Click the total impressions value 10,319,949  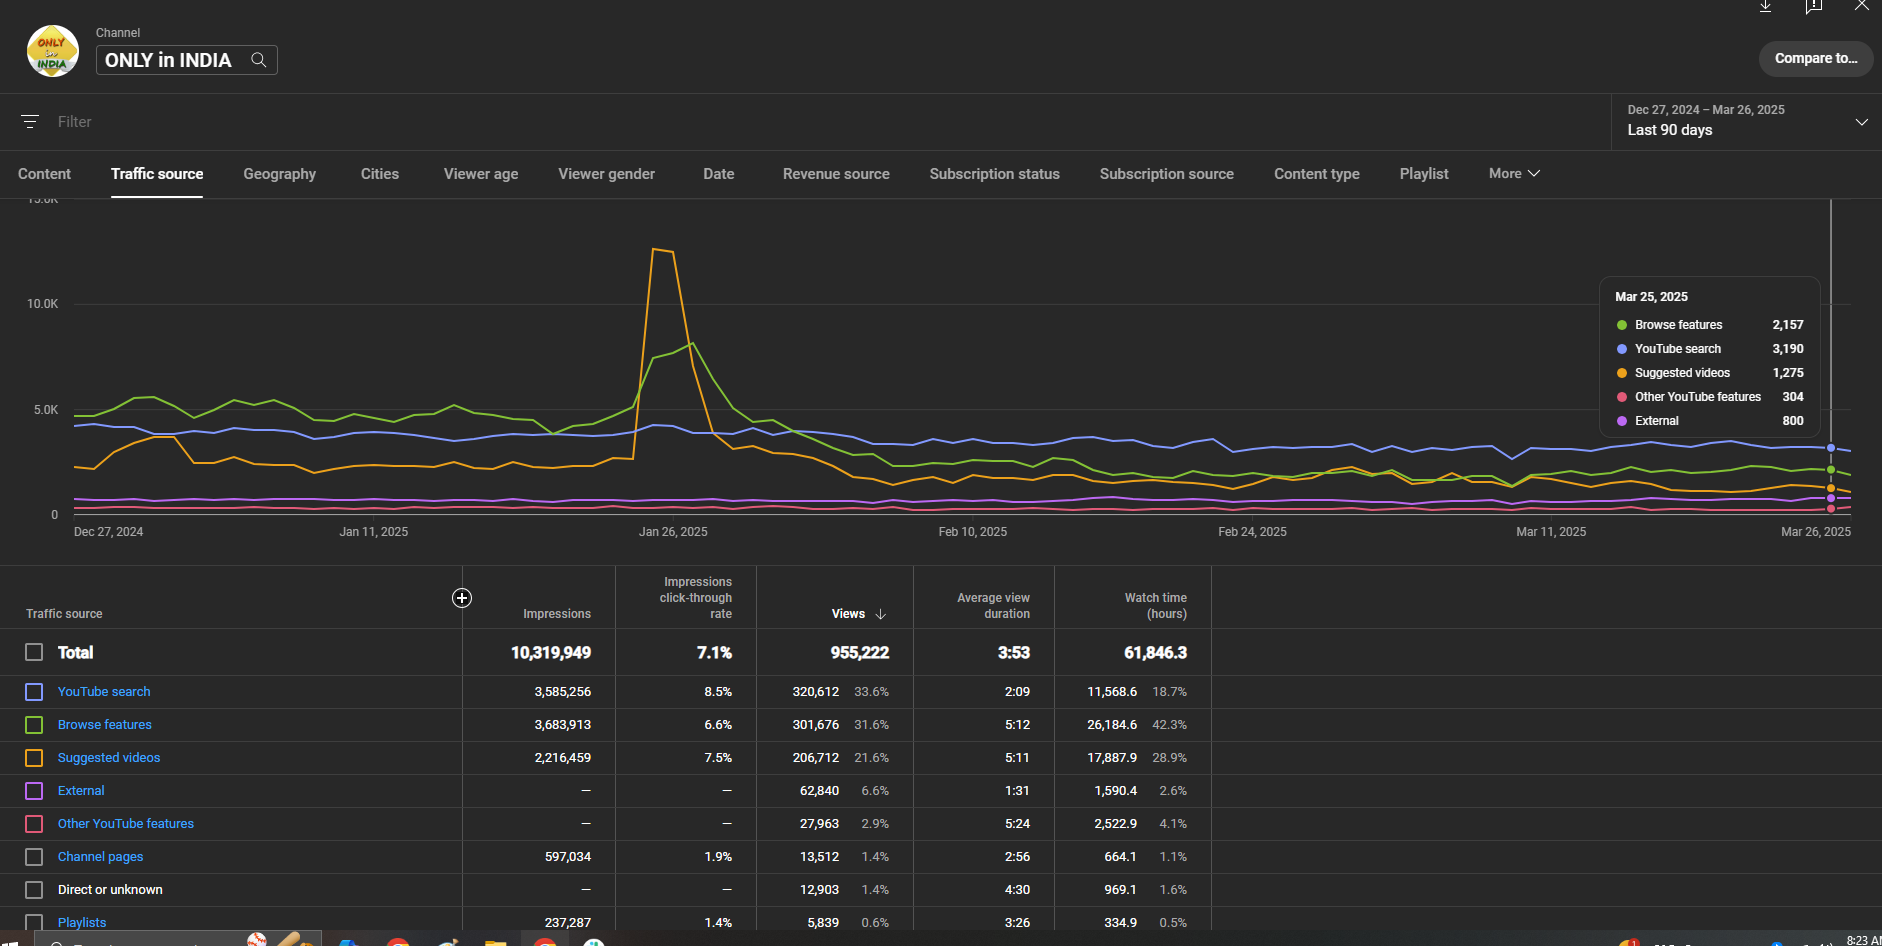(551, 653)
